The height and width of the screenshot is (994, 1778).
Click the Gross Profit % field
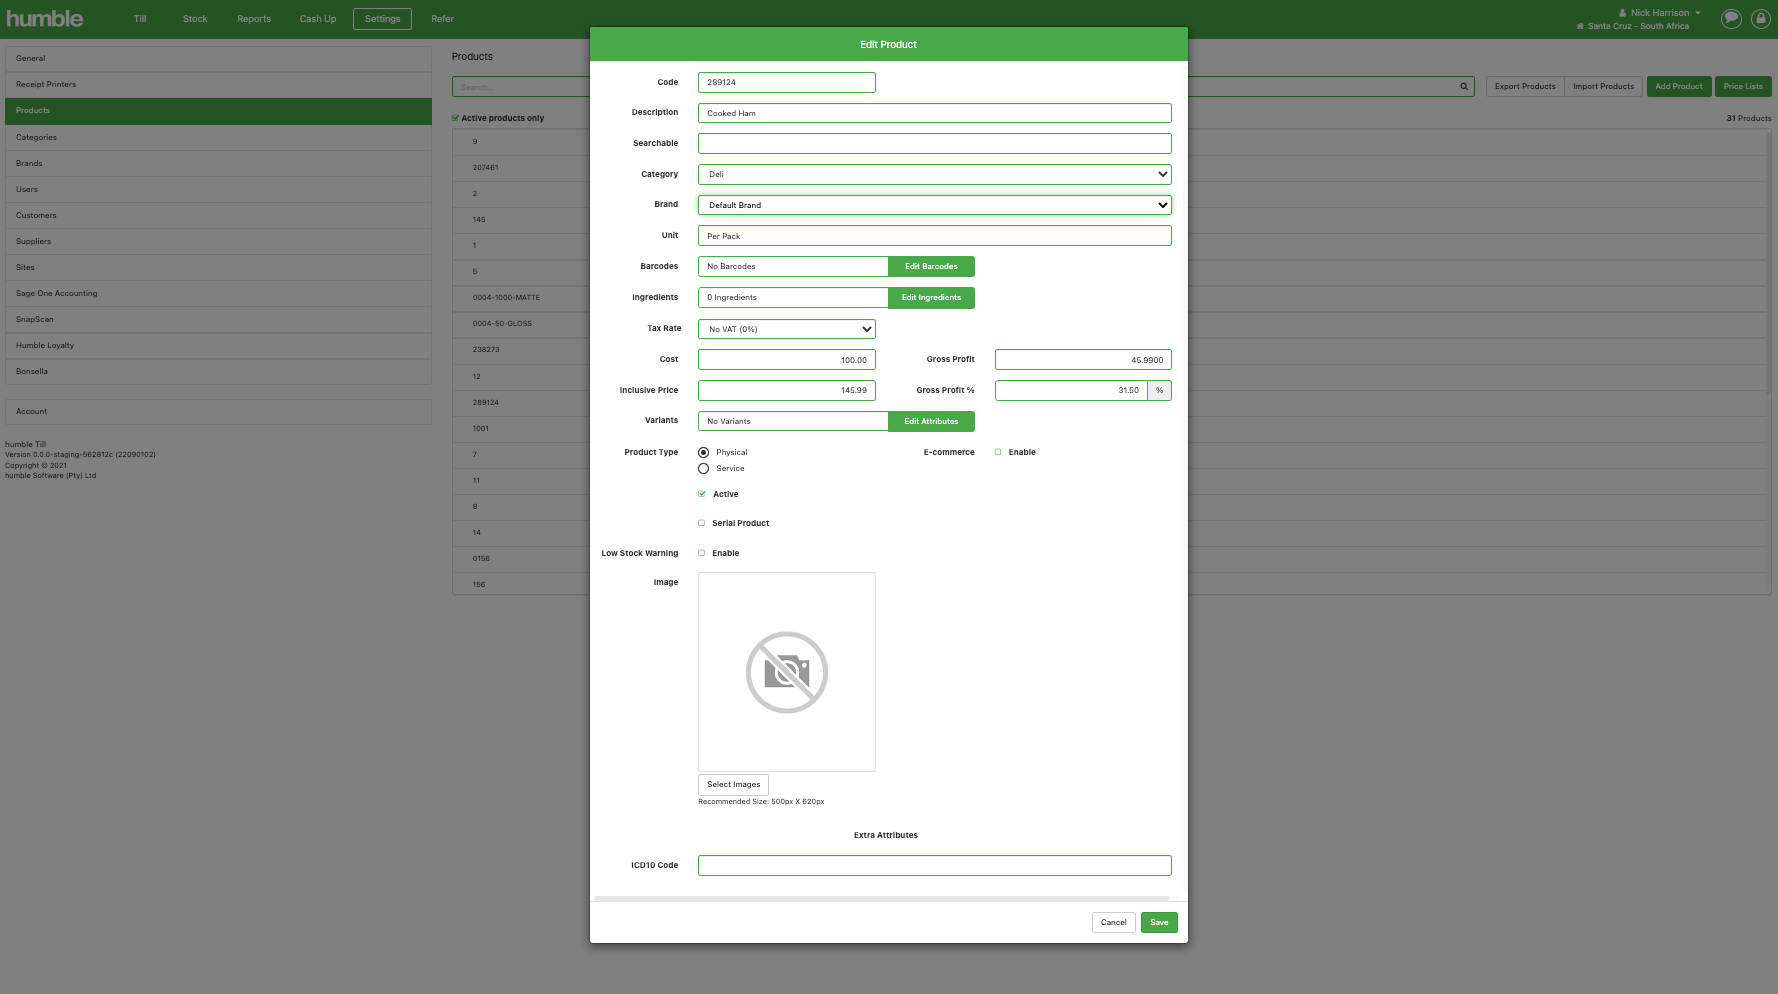1071,391
